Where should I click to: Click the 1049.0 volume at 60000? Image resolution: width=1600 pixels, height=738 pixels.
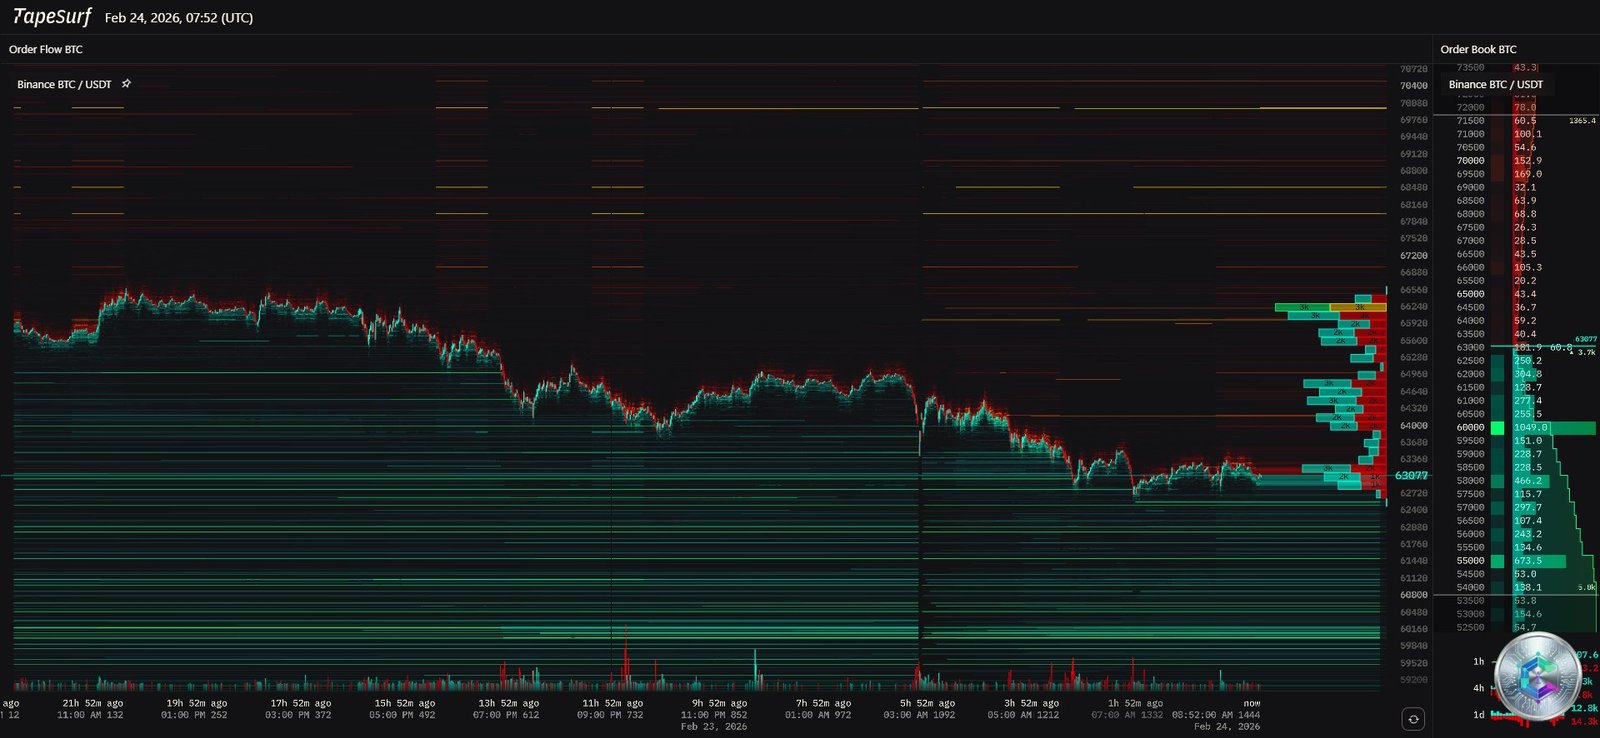click(1530, 427)
